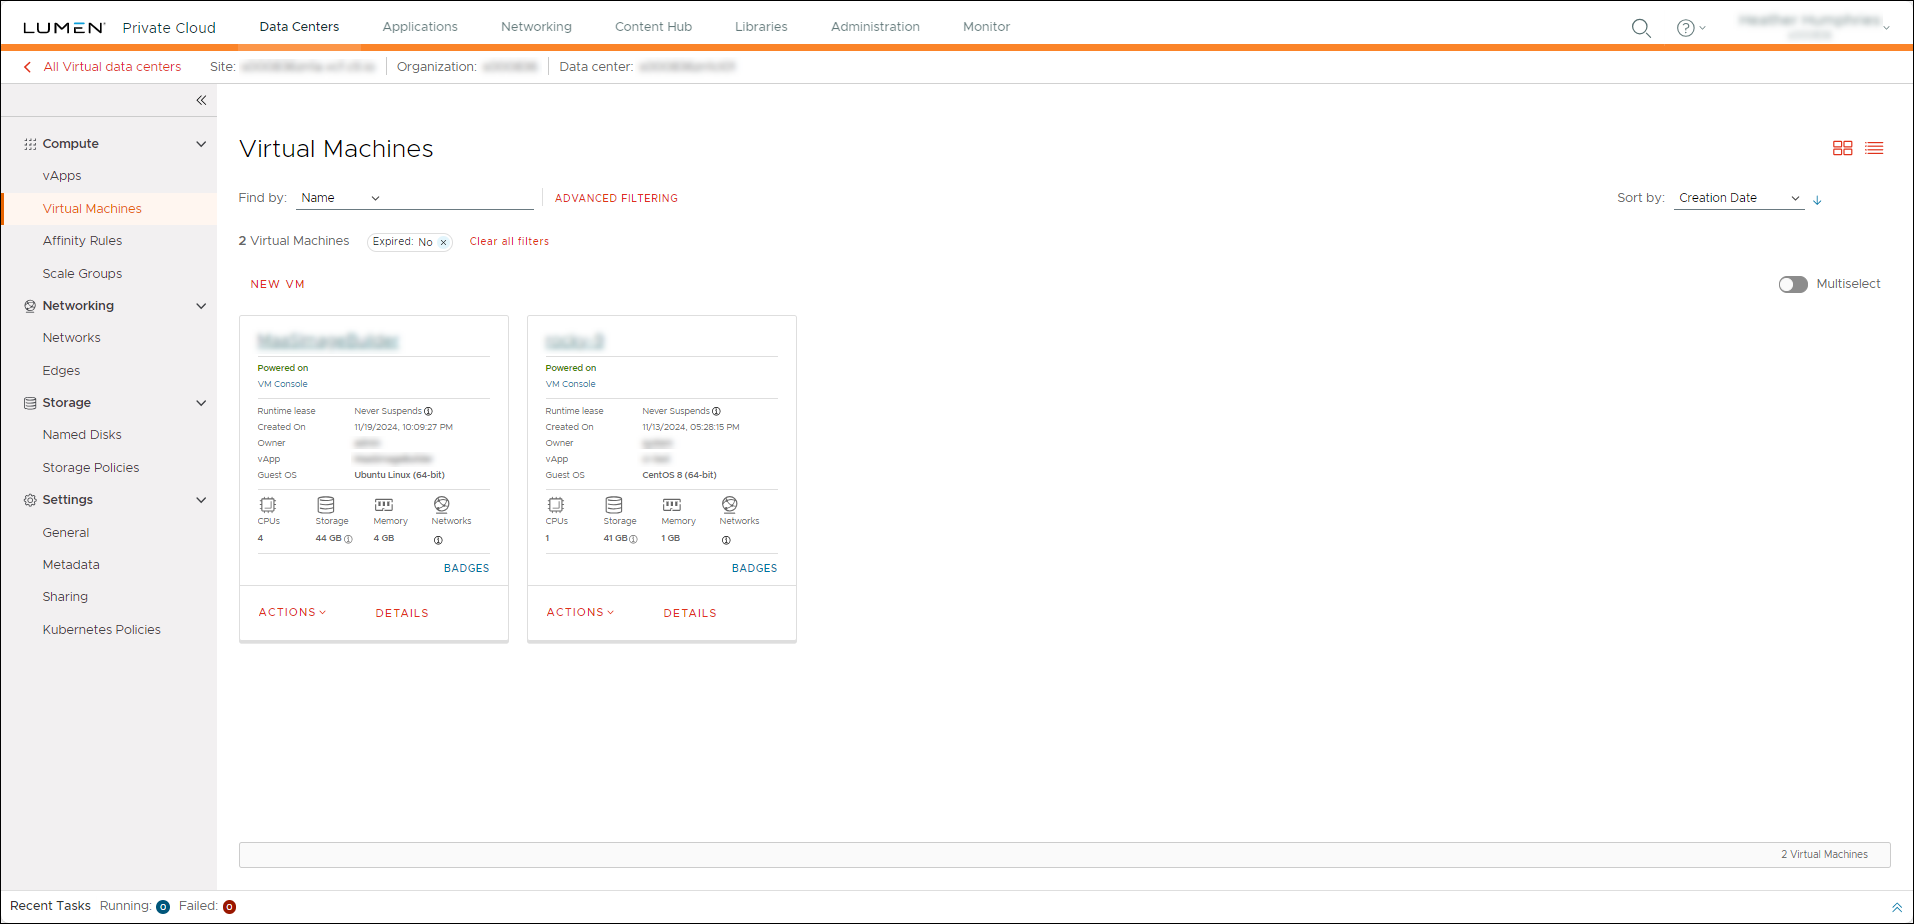Click the NEW VM button
Screen dimensions: 1914x924
pyautogui.click(x=277, y=284)
